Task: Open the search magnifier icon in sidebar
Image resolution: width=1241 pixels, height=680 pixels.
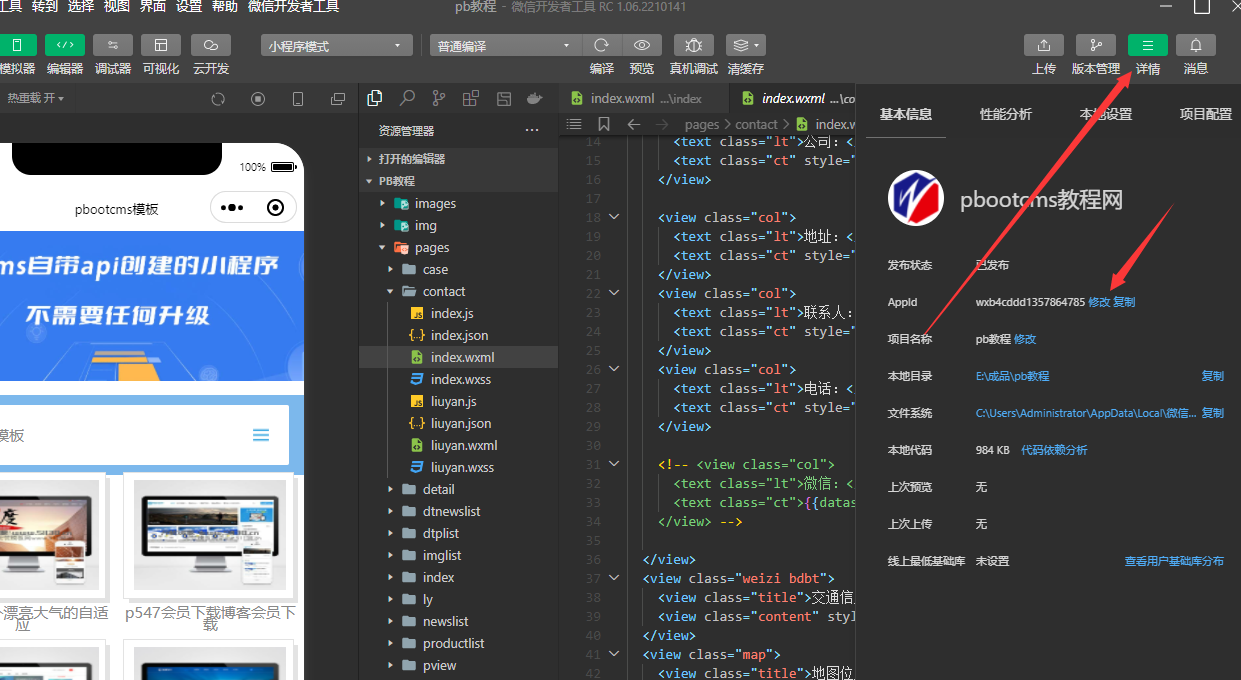Action: tap(407, 98)
